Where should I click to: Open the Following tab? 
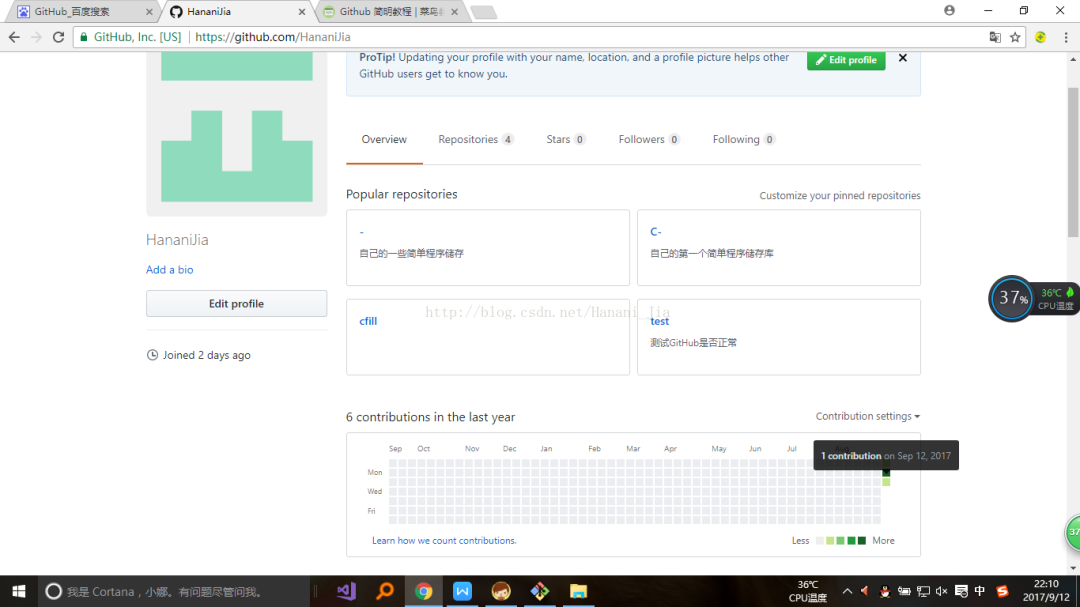pyautogui.click(x=744, y=139)
